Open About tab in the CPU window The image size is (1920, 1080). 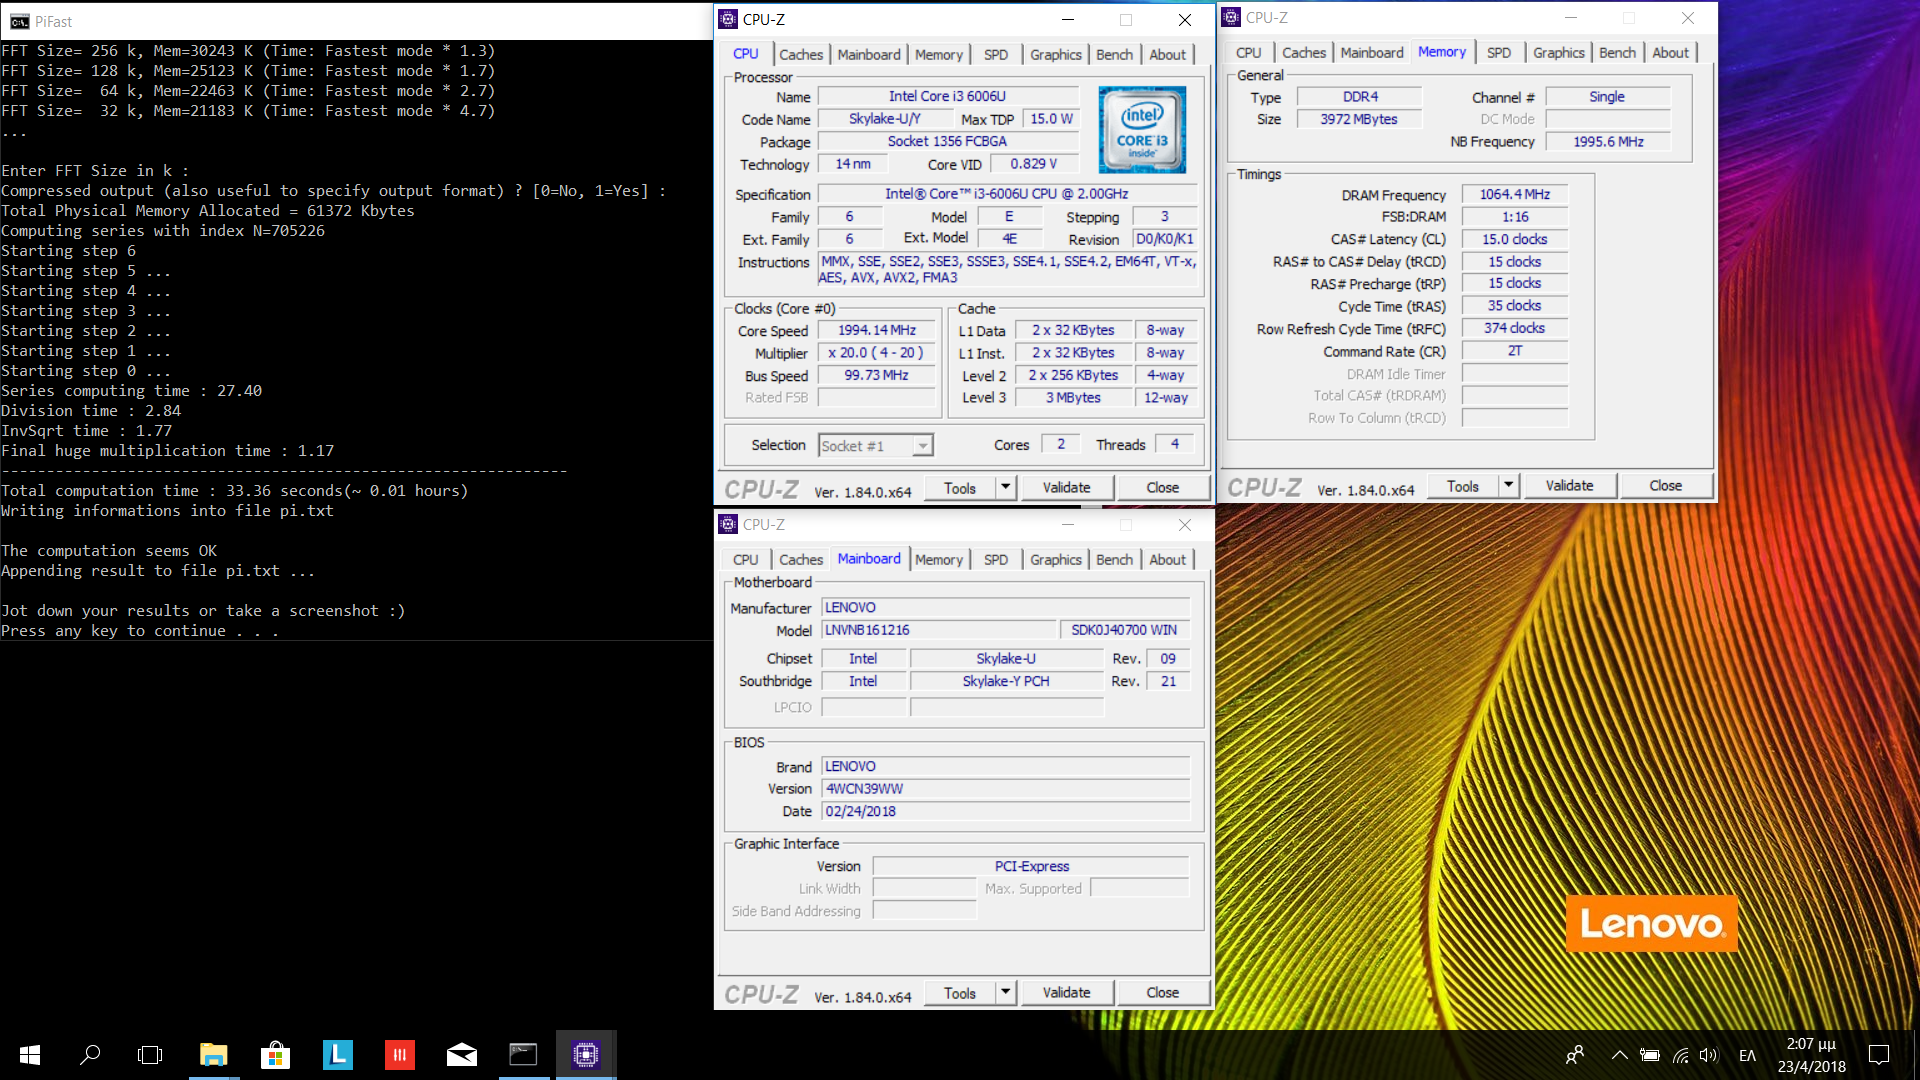pos(1168,55)
